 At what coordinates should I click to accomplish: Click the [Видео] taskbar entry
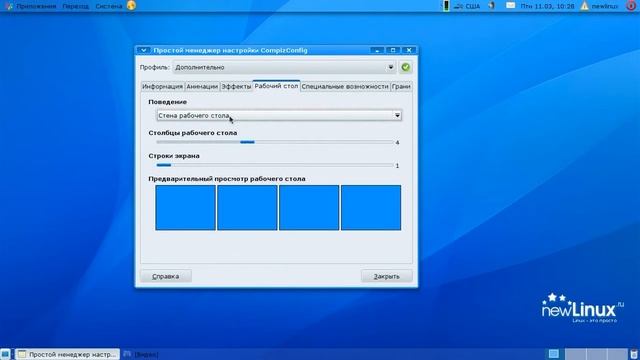141,354
